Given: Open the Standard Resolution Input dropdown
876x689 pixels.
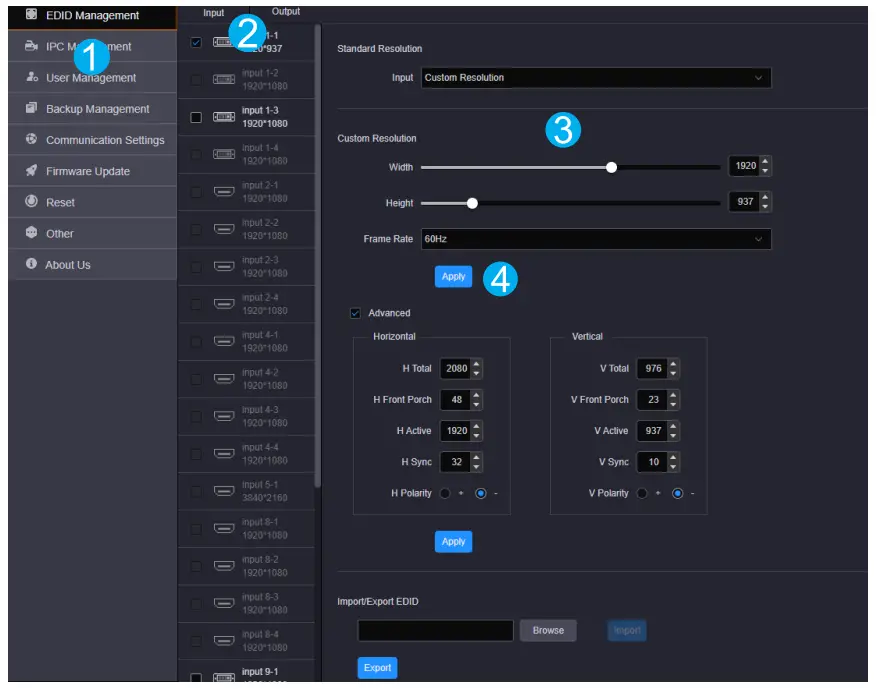Looking at the screenshot, I should tap(596, 78).
